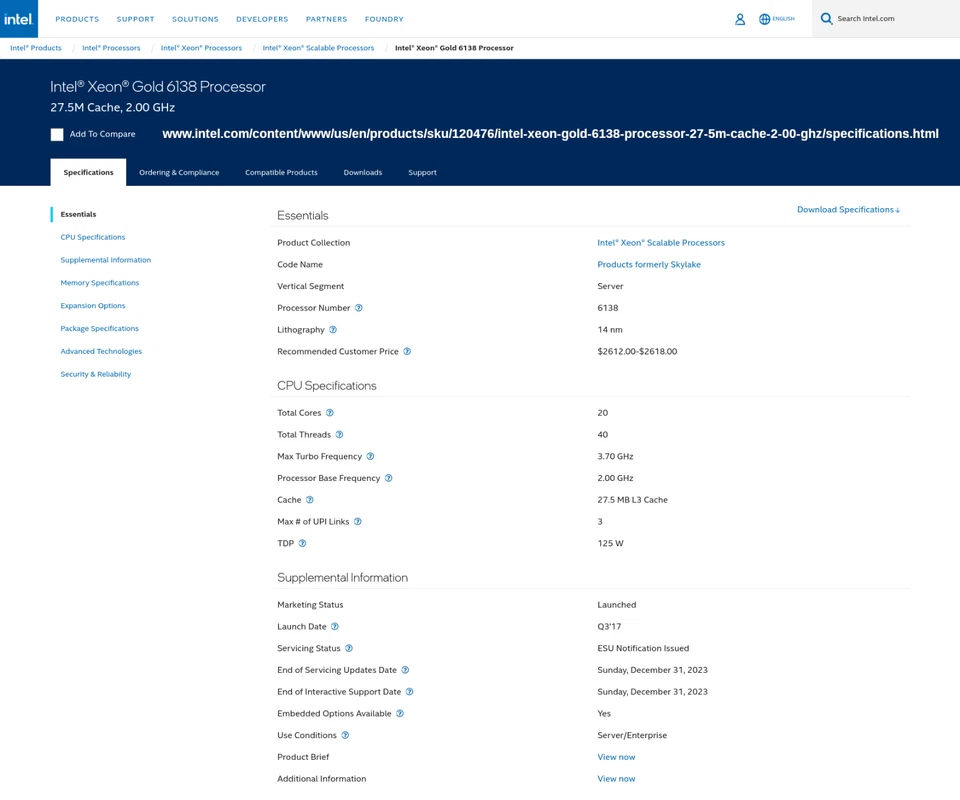The height and width of the screenshot is (800, 960).
Task: Click the search magnifier icon
Action: [x=827, y=19]
